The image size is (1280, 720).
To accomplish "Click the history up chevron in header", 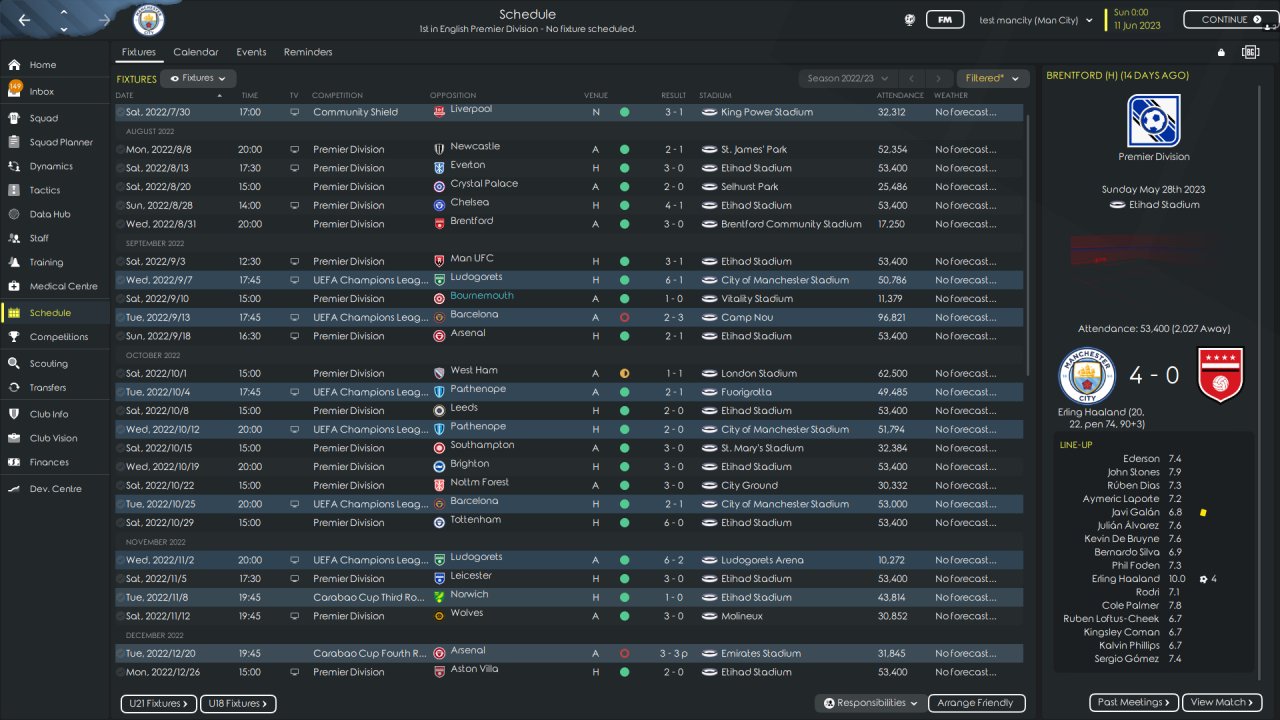I will [64, 12].
